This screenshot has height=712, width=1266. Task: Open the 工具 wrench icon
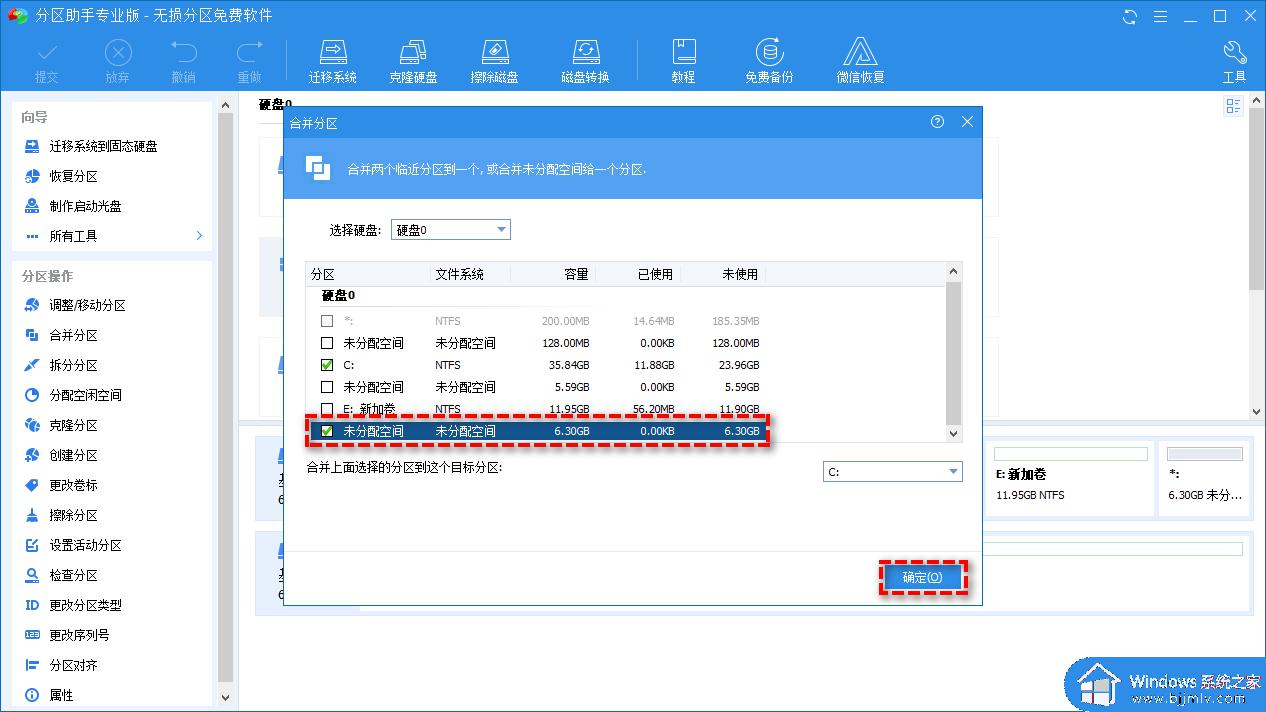click(1234, 60)
